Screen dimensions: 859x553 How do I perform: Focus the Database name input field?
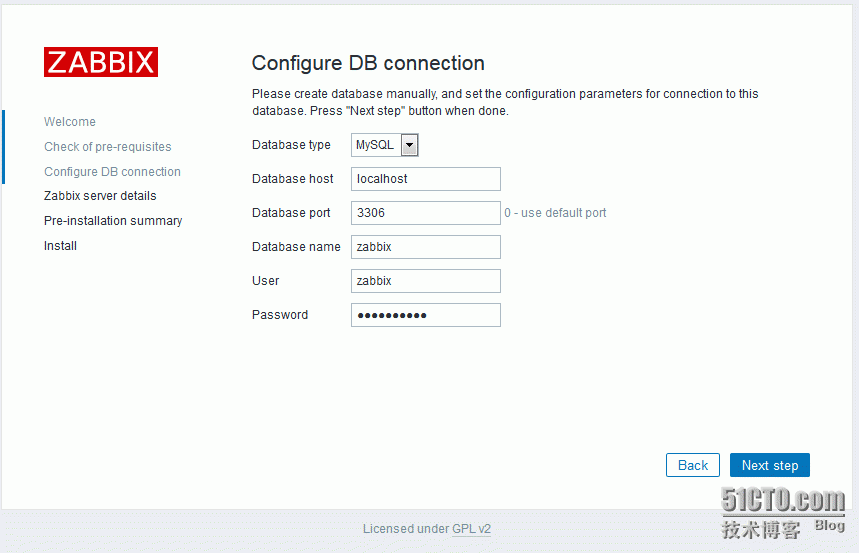click(426, 247)
